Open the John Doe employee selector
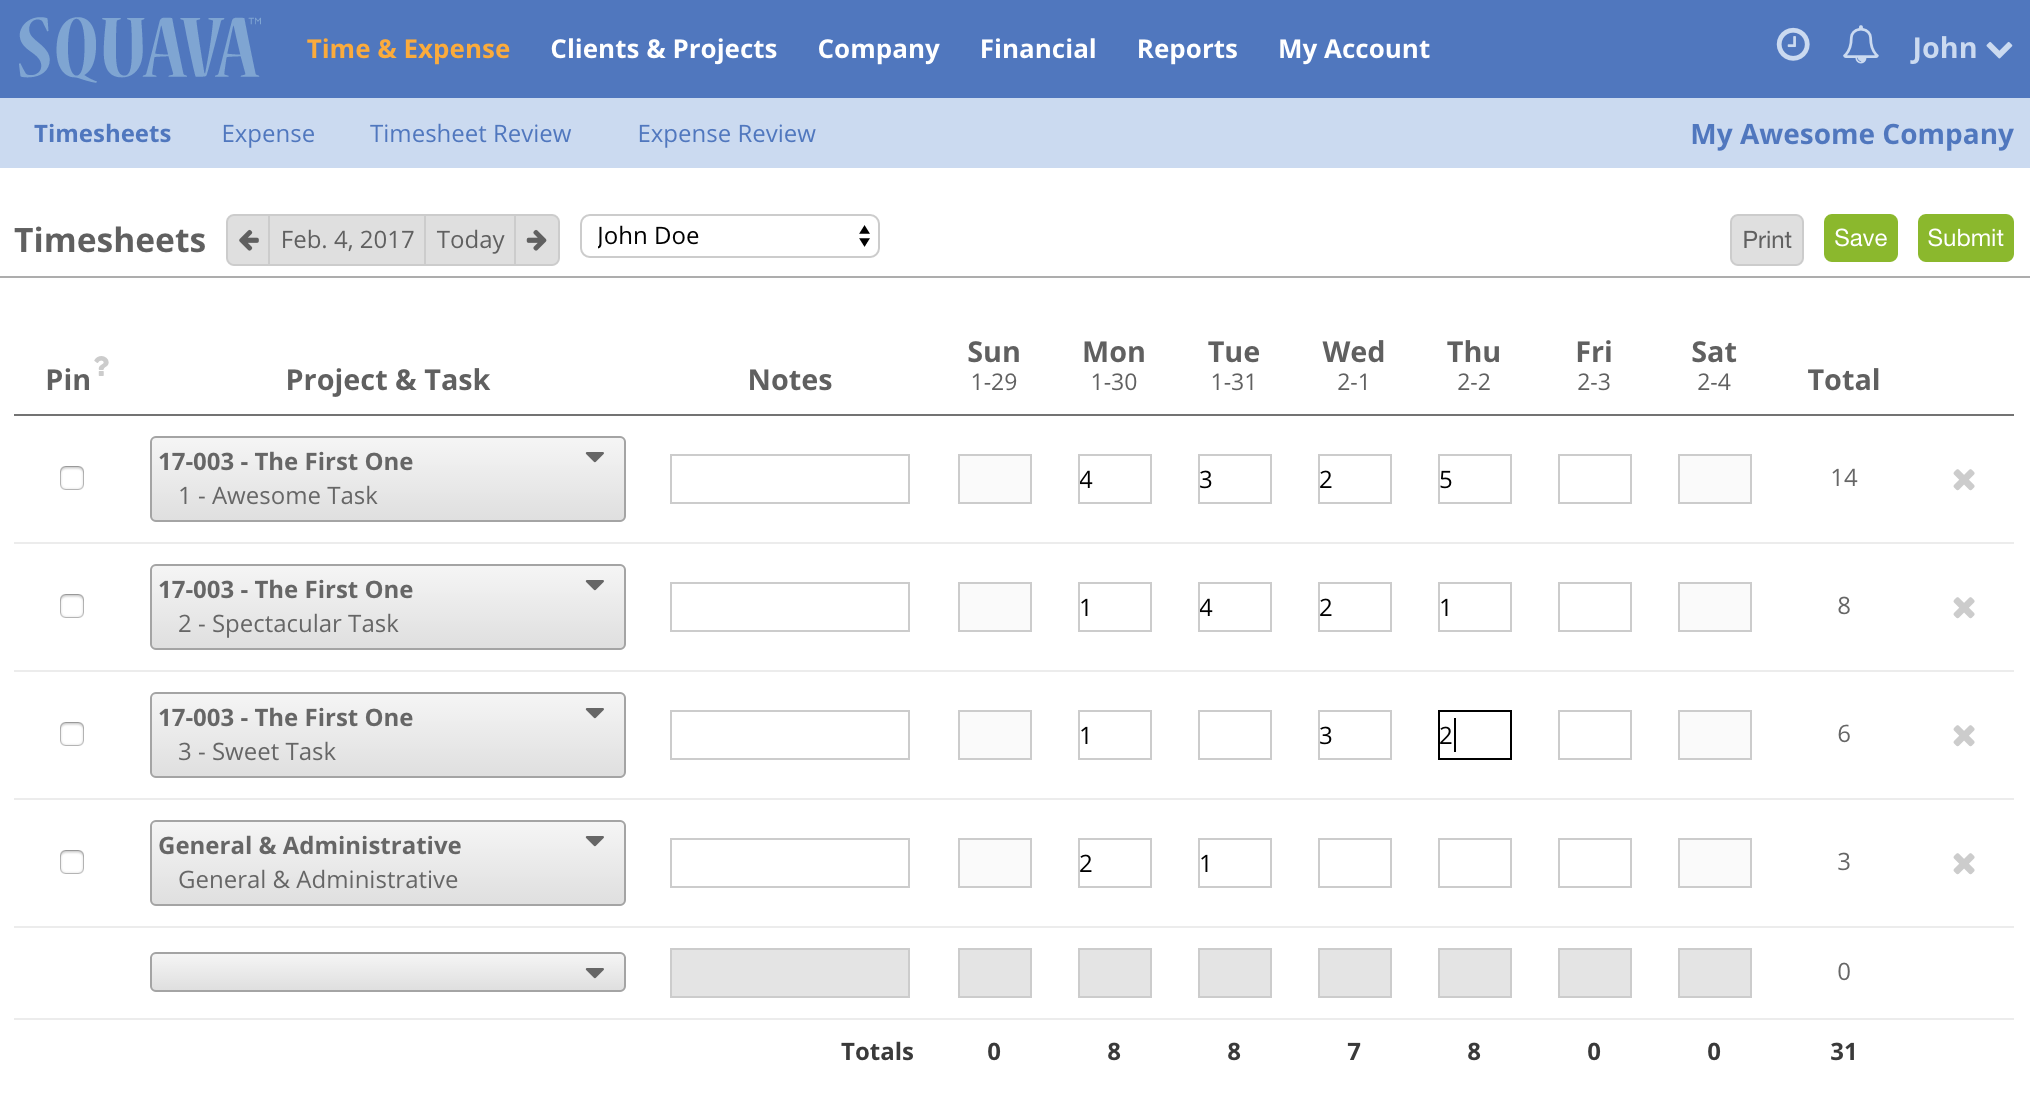 click(729, 236)
